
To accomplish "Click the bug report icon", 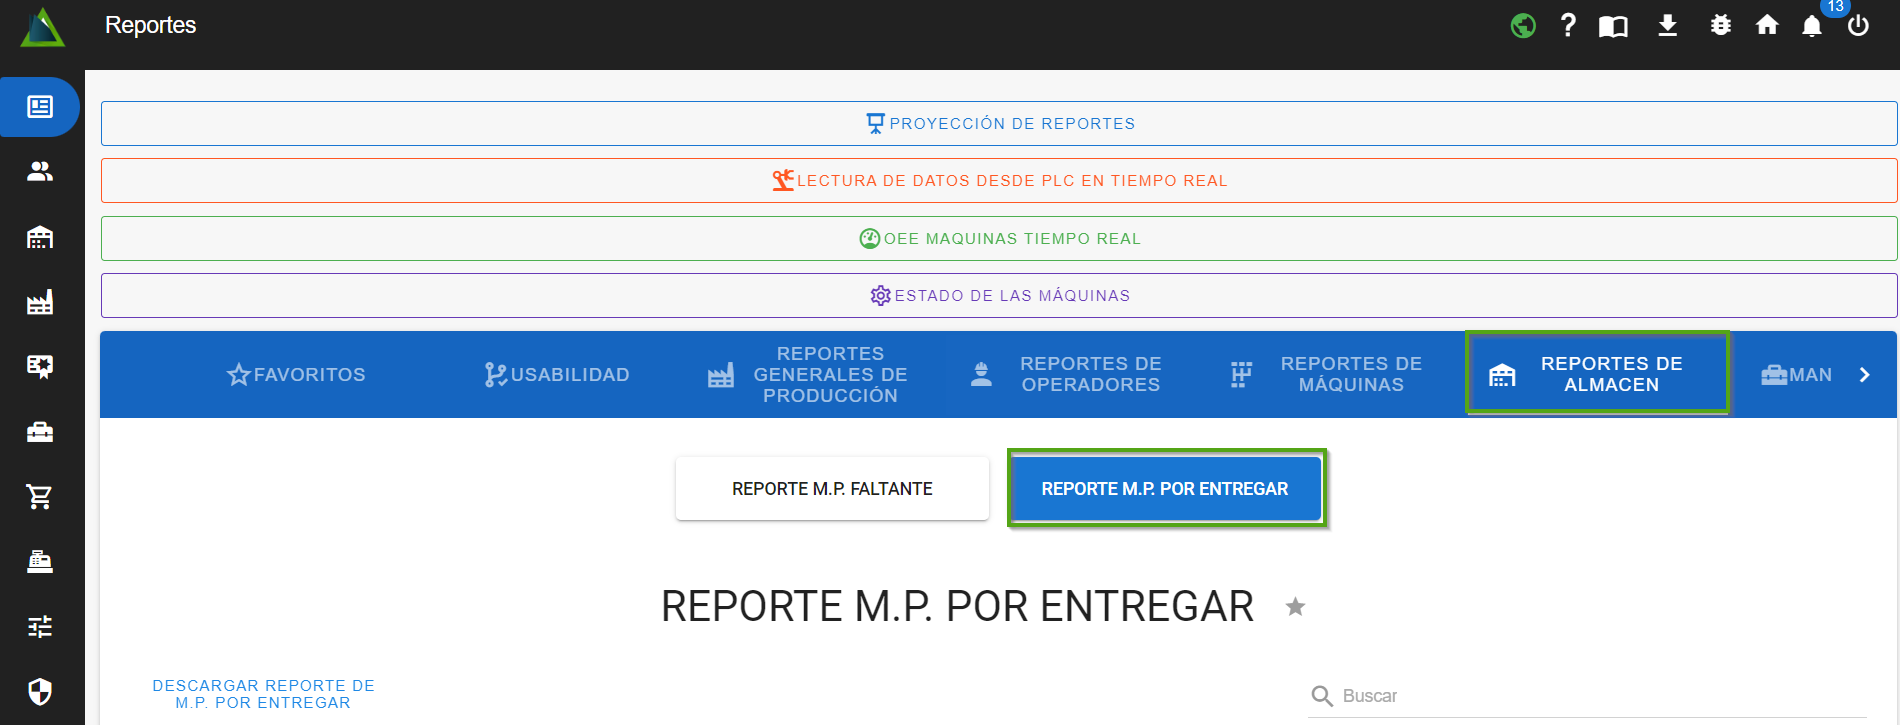I will tap(1720, 26).
